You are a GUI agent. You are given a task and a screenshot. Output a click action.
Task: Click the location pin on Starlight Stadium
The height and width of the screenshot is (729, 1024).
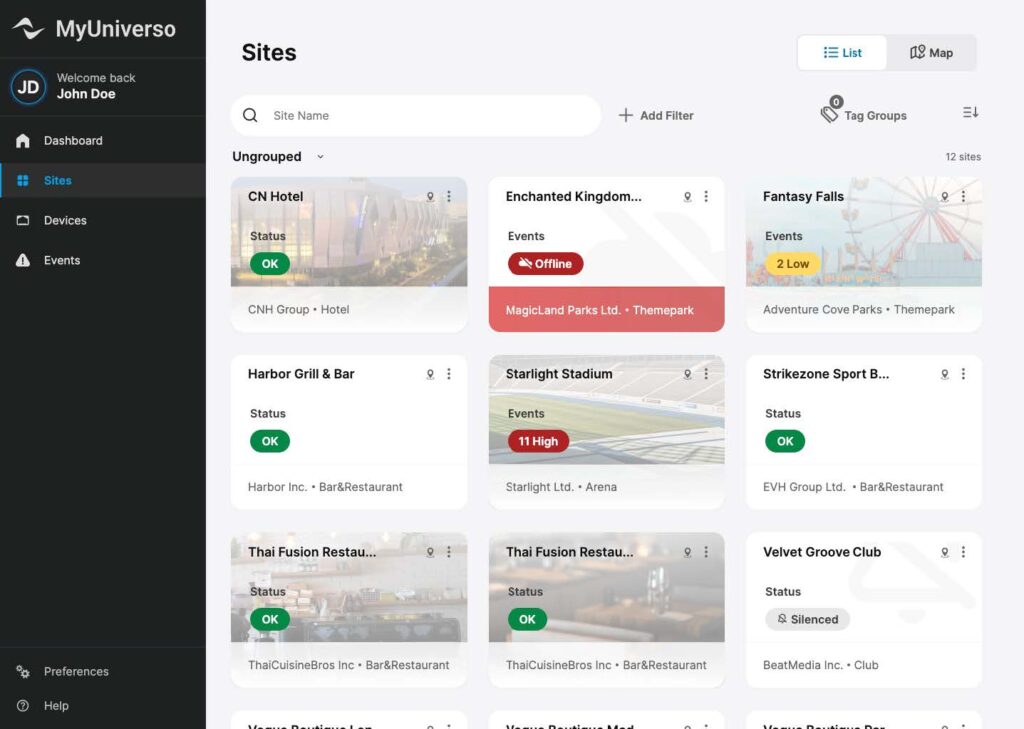[x=688, y=374]
